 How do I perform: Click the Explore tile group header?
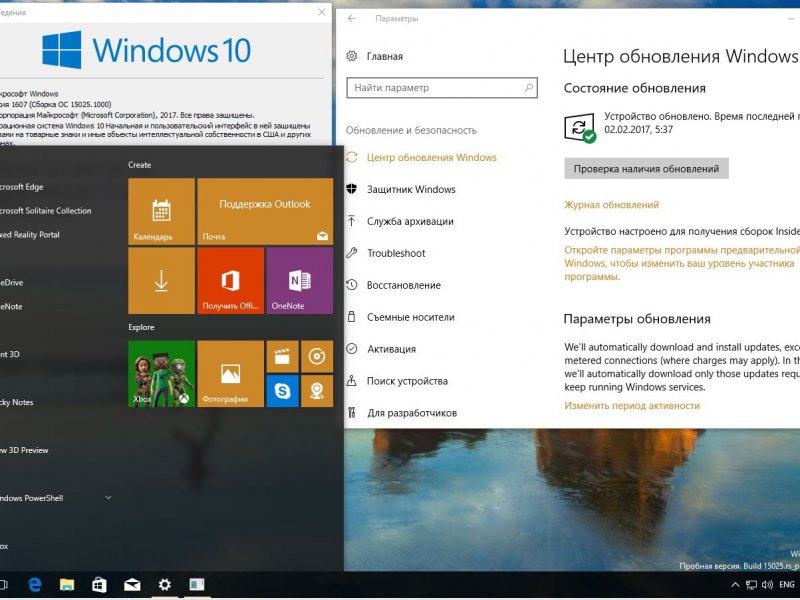pos(141,327)
